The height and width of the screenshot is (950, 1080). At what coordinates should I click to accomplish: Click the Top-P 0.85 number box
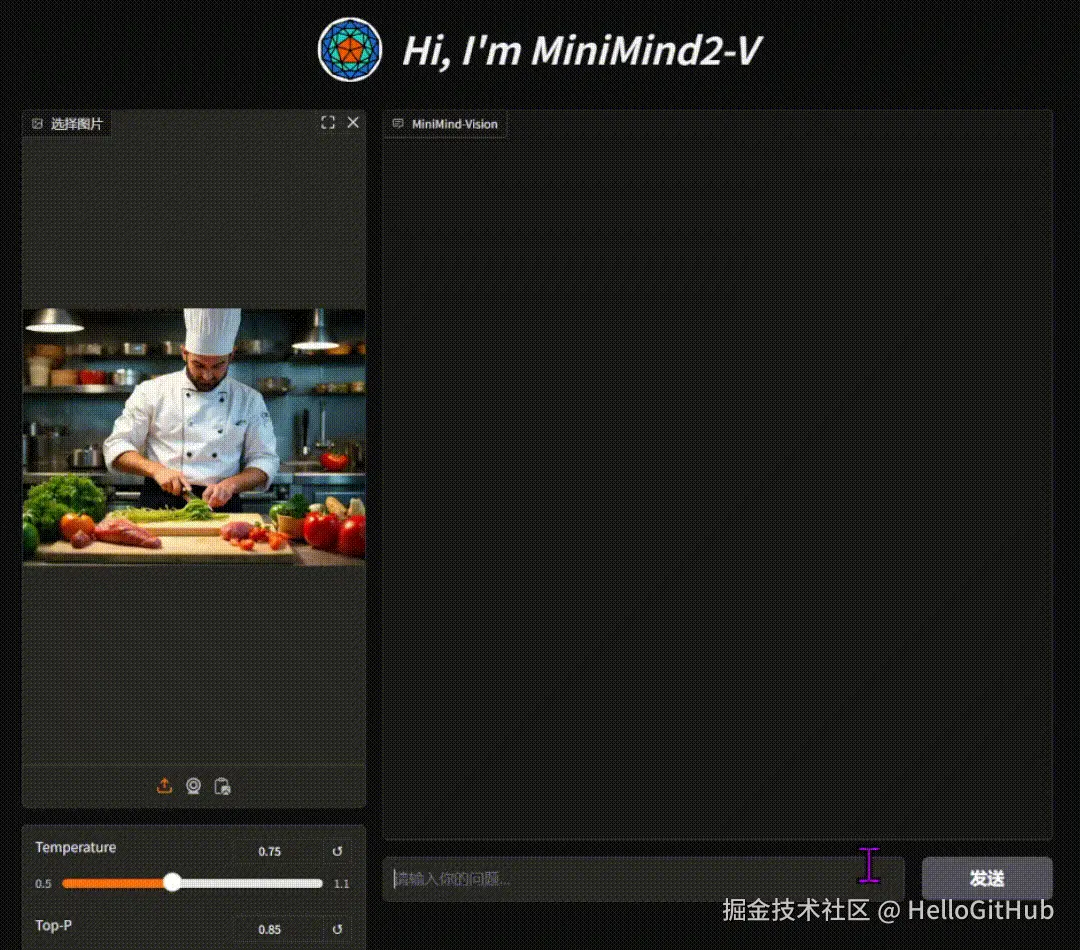[x=280, y=929]
